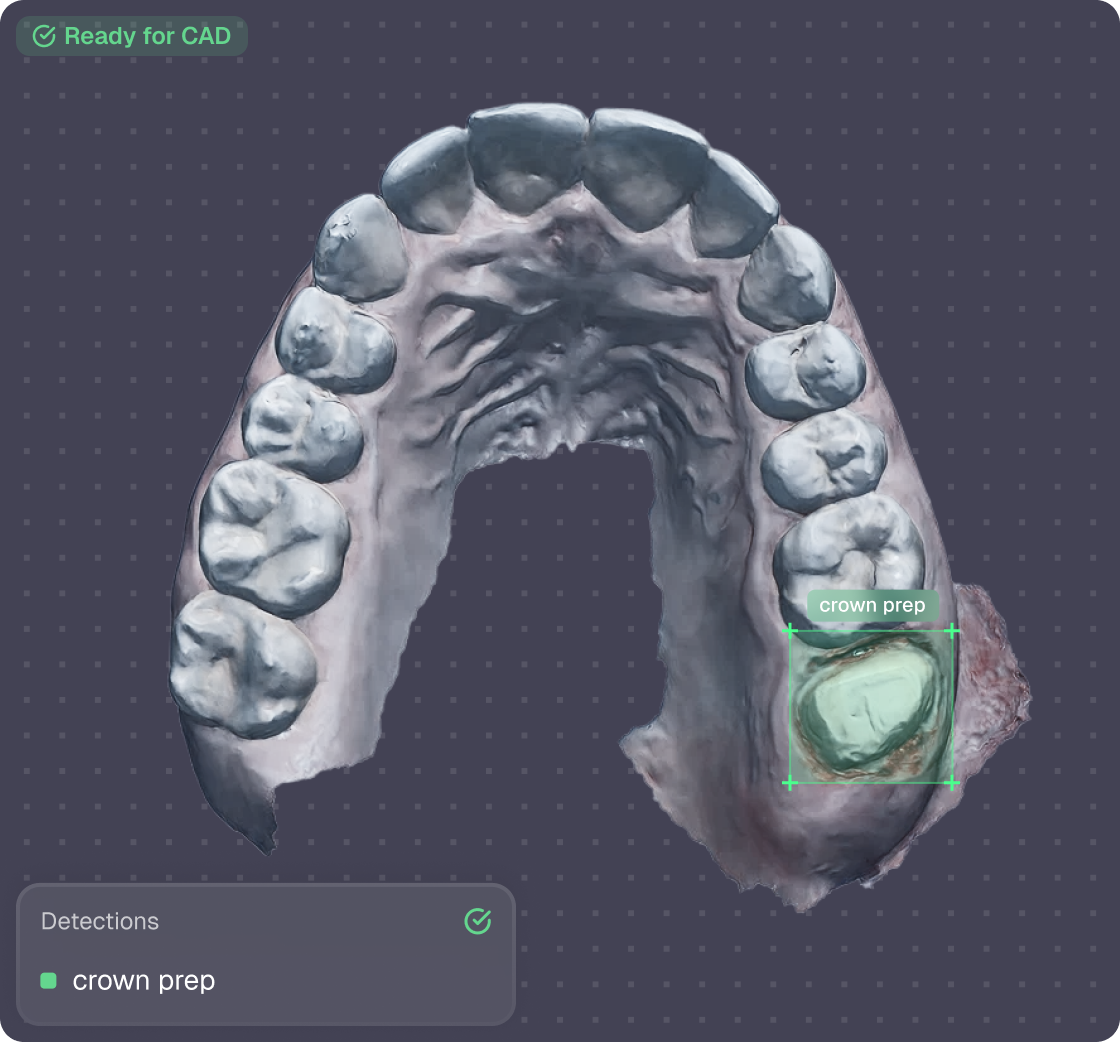This screenshot has height=1042, width=1120.
Task: Click the top-right crosshair handle of the bounding box
Action: coord(952,630)
